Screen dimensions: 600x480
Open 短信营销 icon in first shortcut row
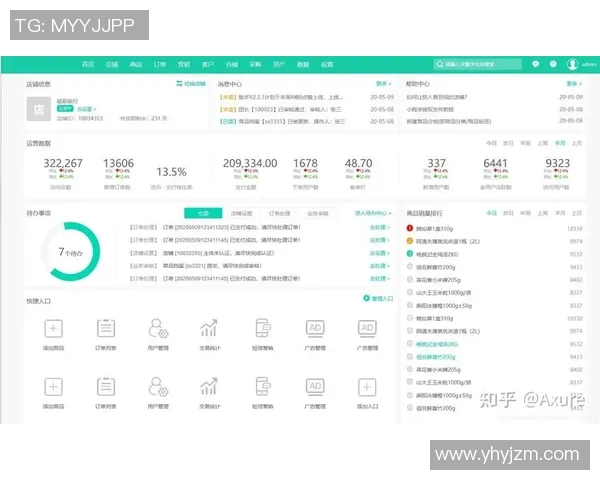263,328
